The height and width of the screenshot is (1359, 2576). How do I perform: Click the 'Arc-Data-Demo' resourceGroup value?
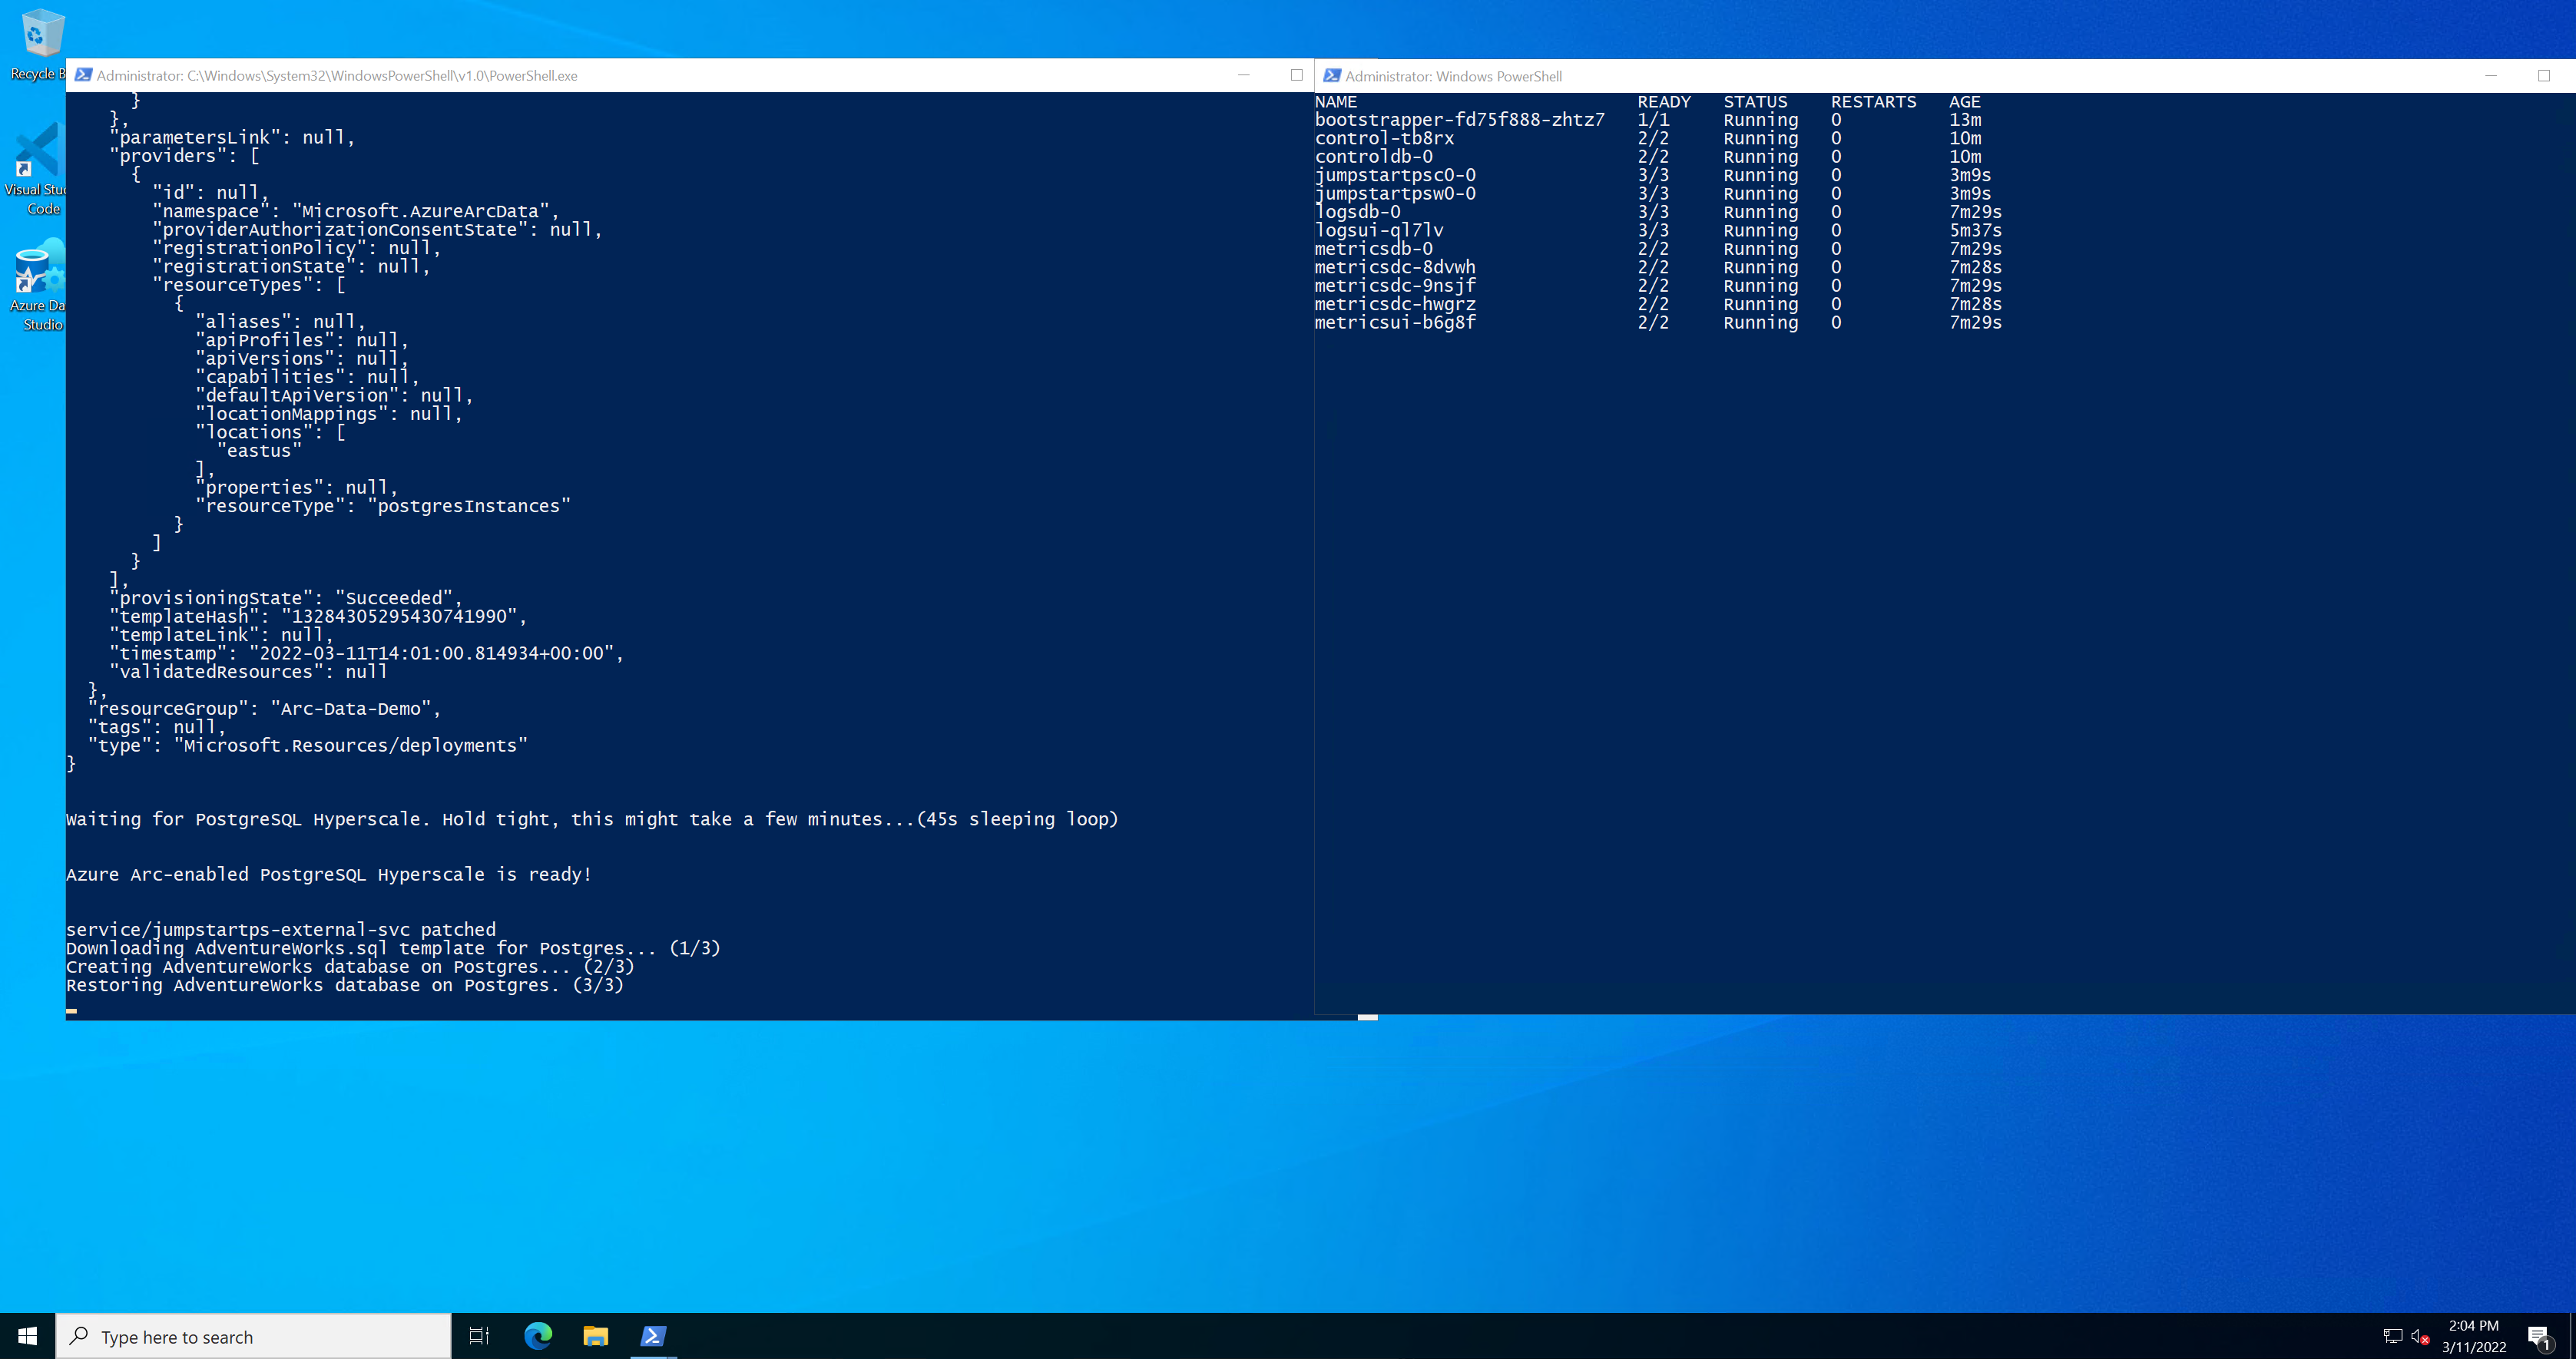[x=350, y=709]
